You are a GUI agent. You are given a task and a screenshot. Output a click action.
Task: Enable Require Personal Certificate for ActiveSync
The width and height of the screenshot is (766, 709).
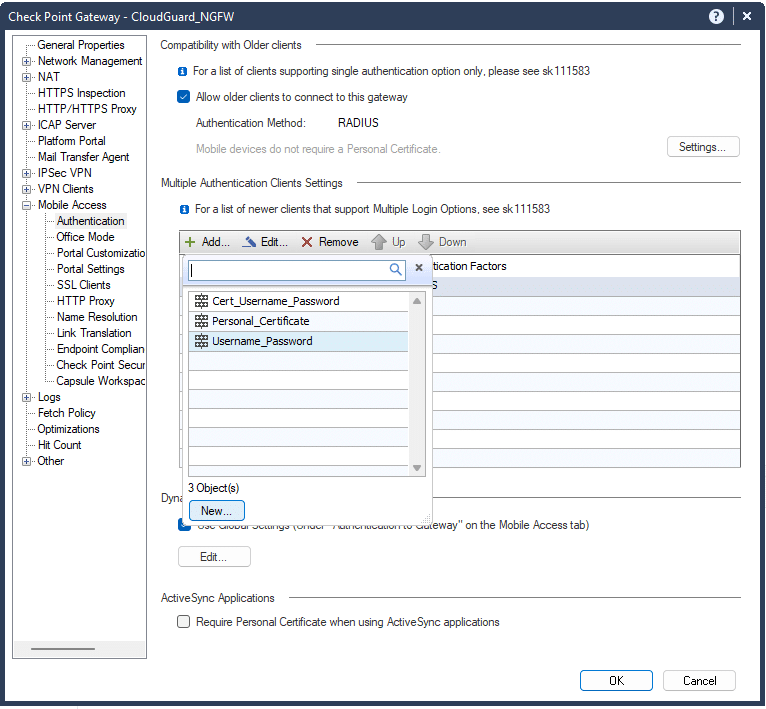[183, 622]
